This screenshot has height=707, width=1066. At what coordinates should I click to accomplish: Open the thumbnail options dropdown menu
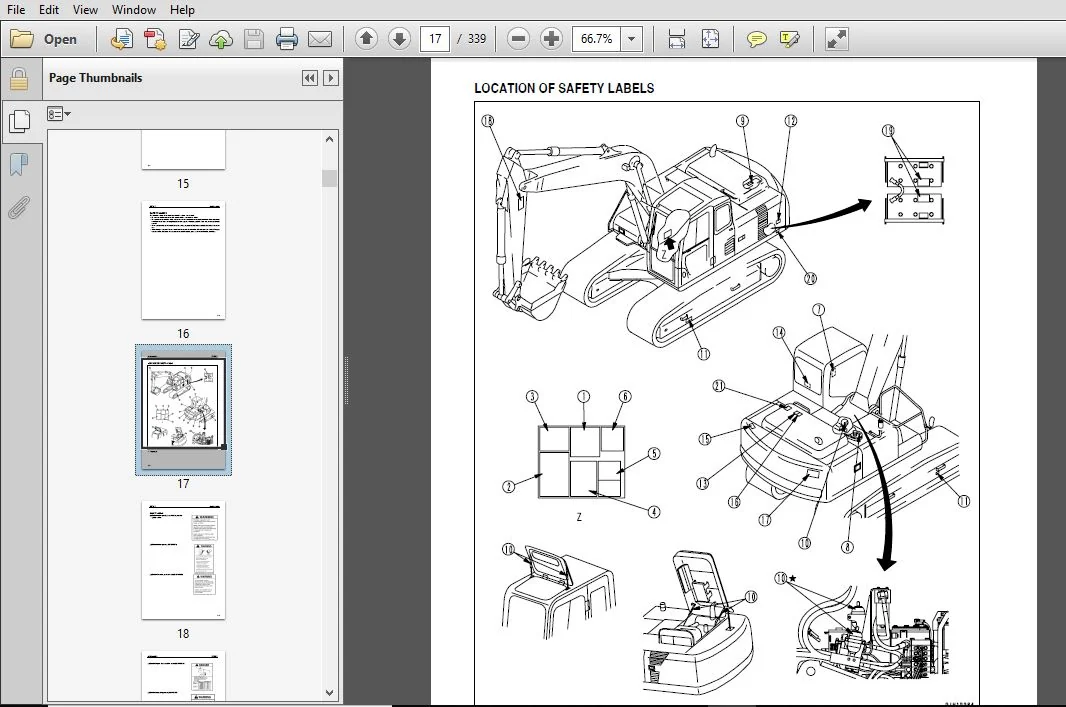point(59,114)
